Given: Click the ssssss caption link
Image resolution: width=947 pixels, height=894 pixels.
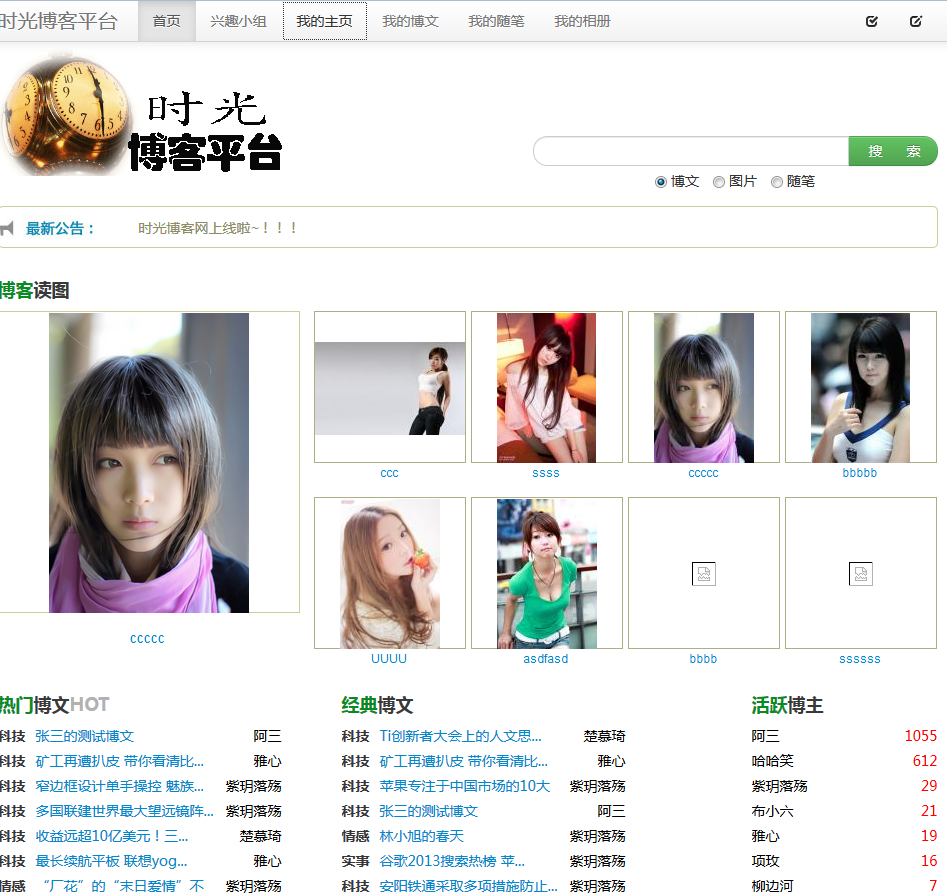Looking at the screenshot, I should coord(860,658).
